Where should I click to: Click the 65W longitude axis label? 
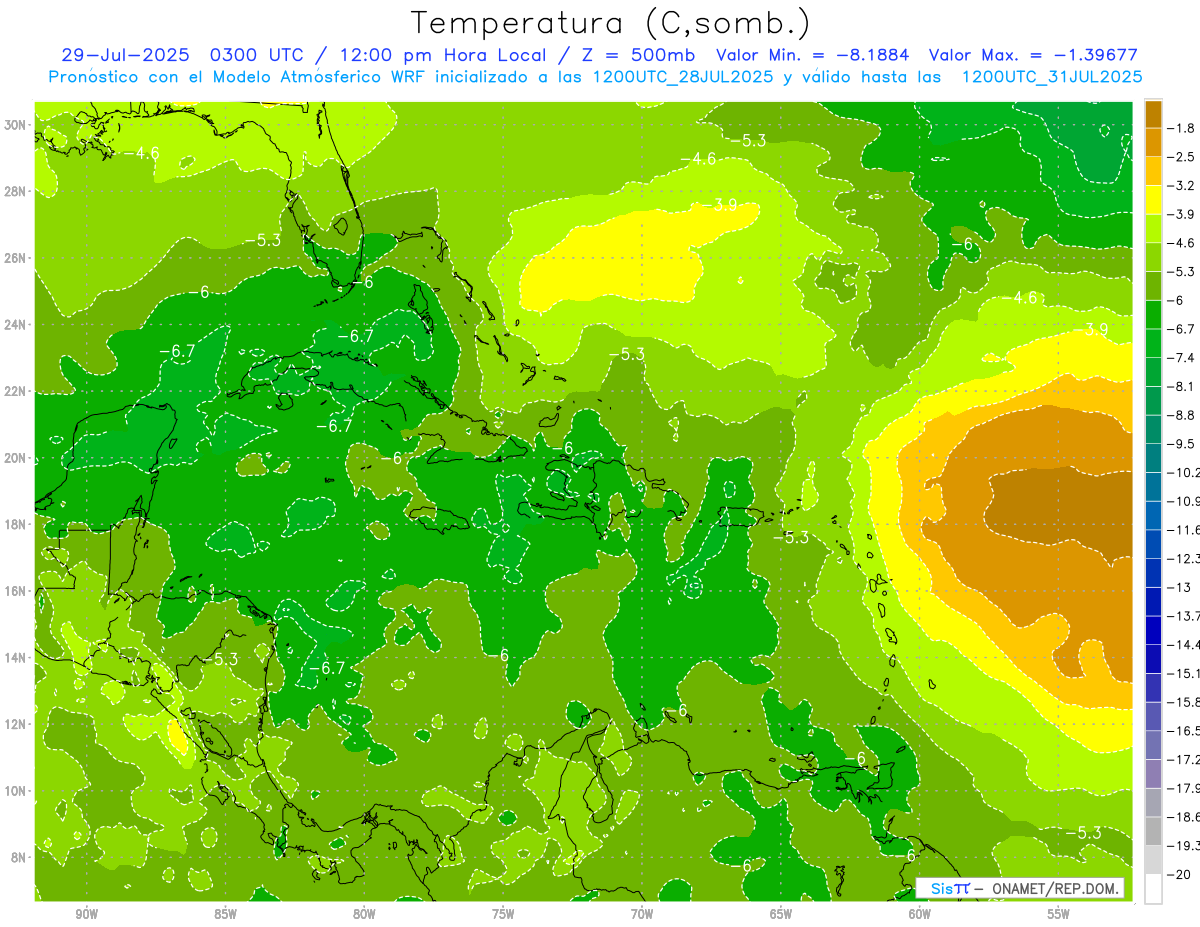[781, 914]
